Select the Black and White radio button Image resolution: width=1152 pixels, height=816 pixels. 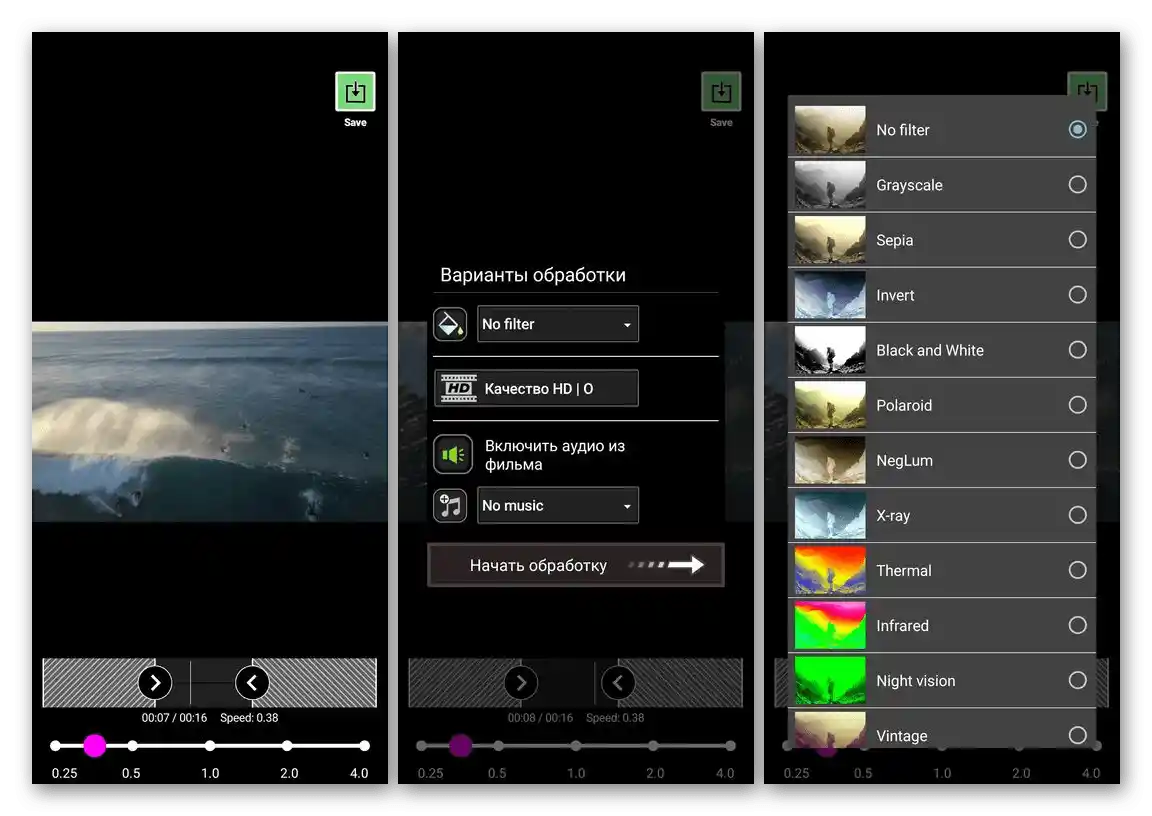1077,350
